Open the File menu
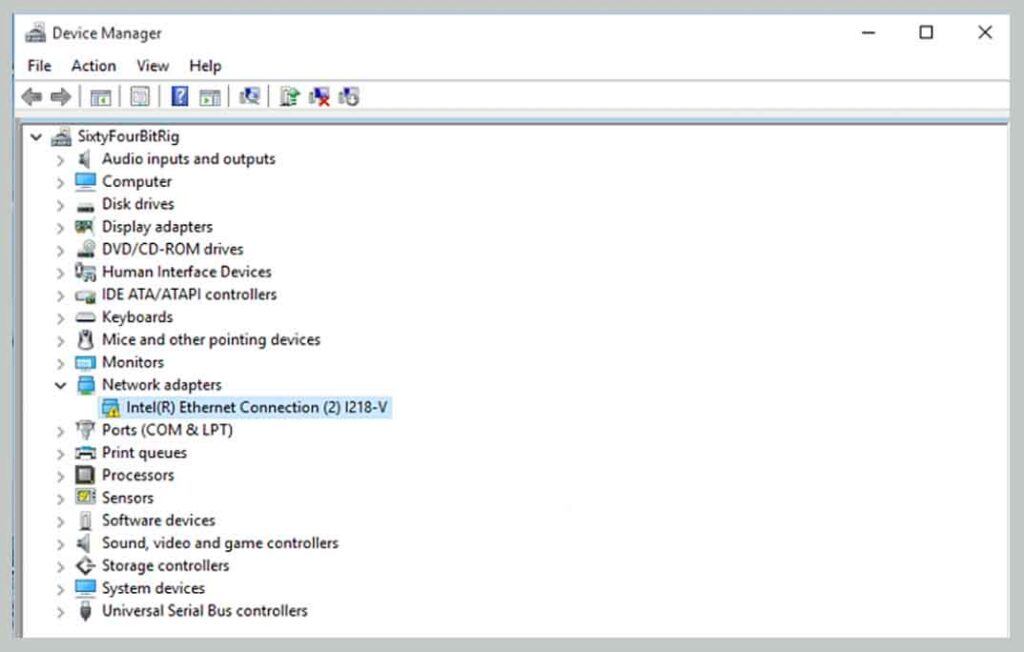Viewport: 1024px width, 652px height. [x=38, y=65]
